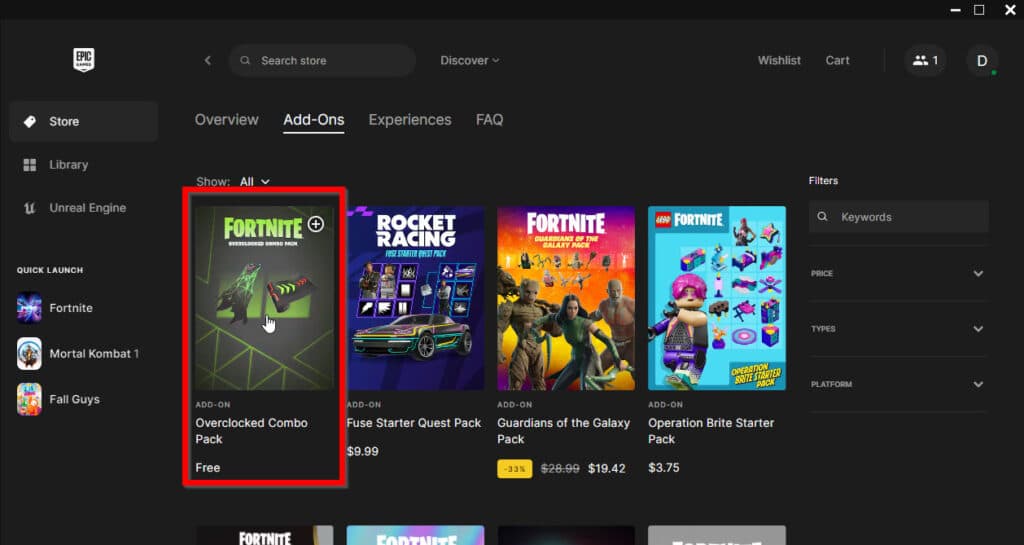
Task: Switch to the Experiences tab
Action: [x=409, y=120]
